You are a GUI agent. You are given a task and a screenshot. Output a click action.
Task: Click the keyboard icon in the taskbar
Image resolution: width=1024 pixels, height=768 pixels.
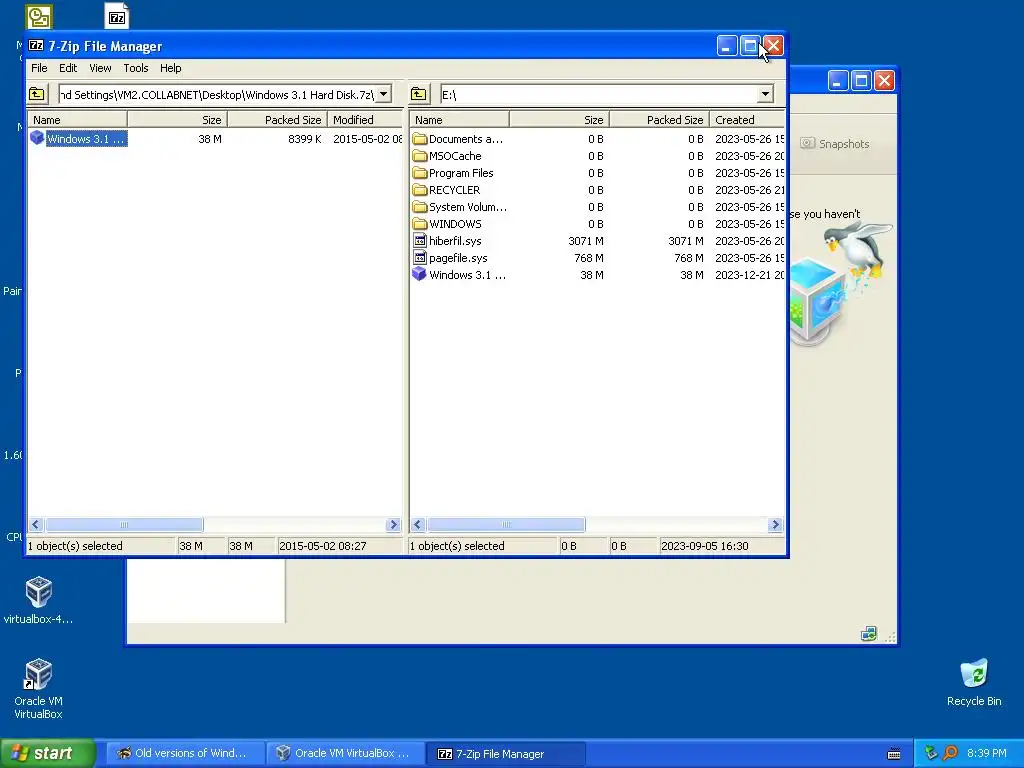click(894, 754)
